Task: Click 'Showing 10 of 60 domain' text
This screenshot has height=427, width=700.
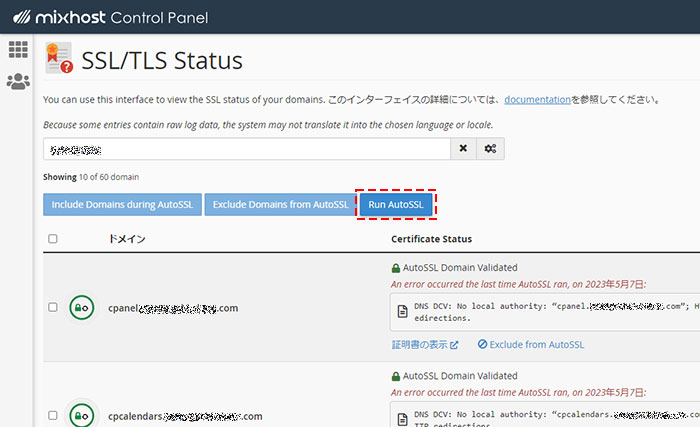Action: (x=91, y=177)
